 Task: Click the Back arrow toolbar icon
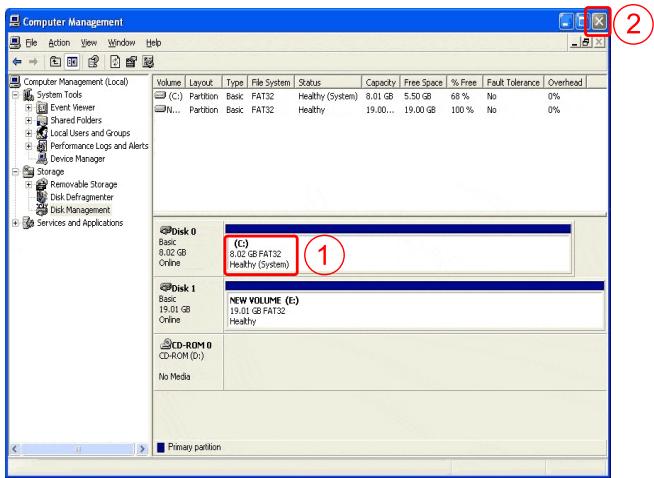tap(17, 62)
